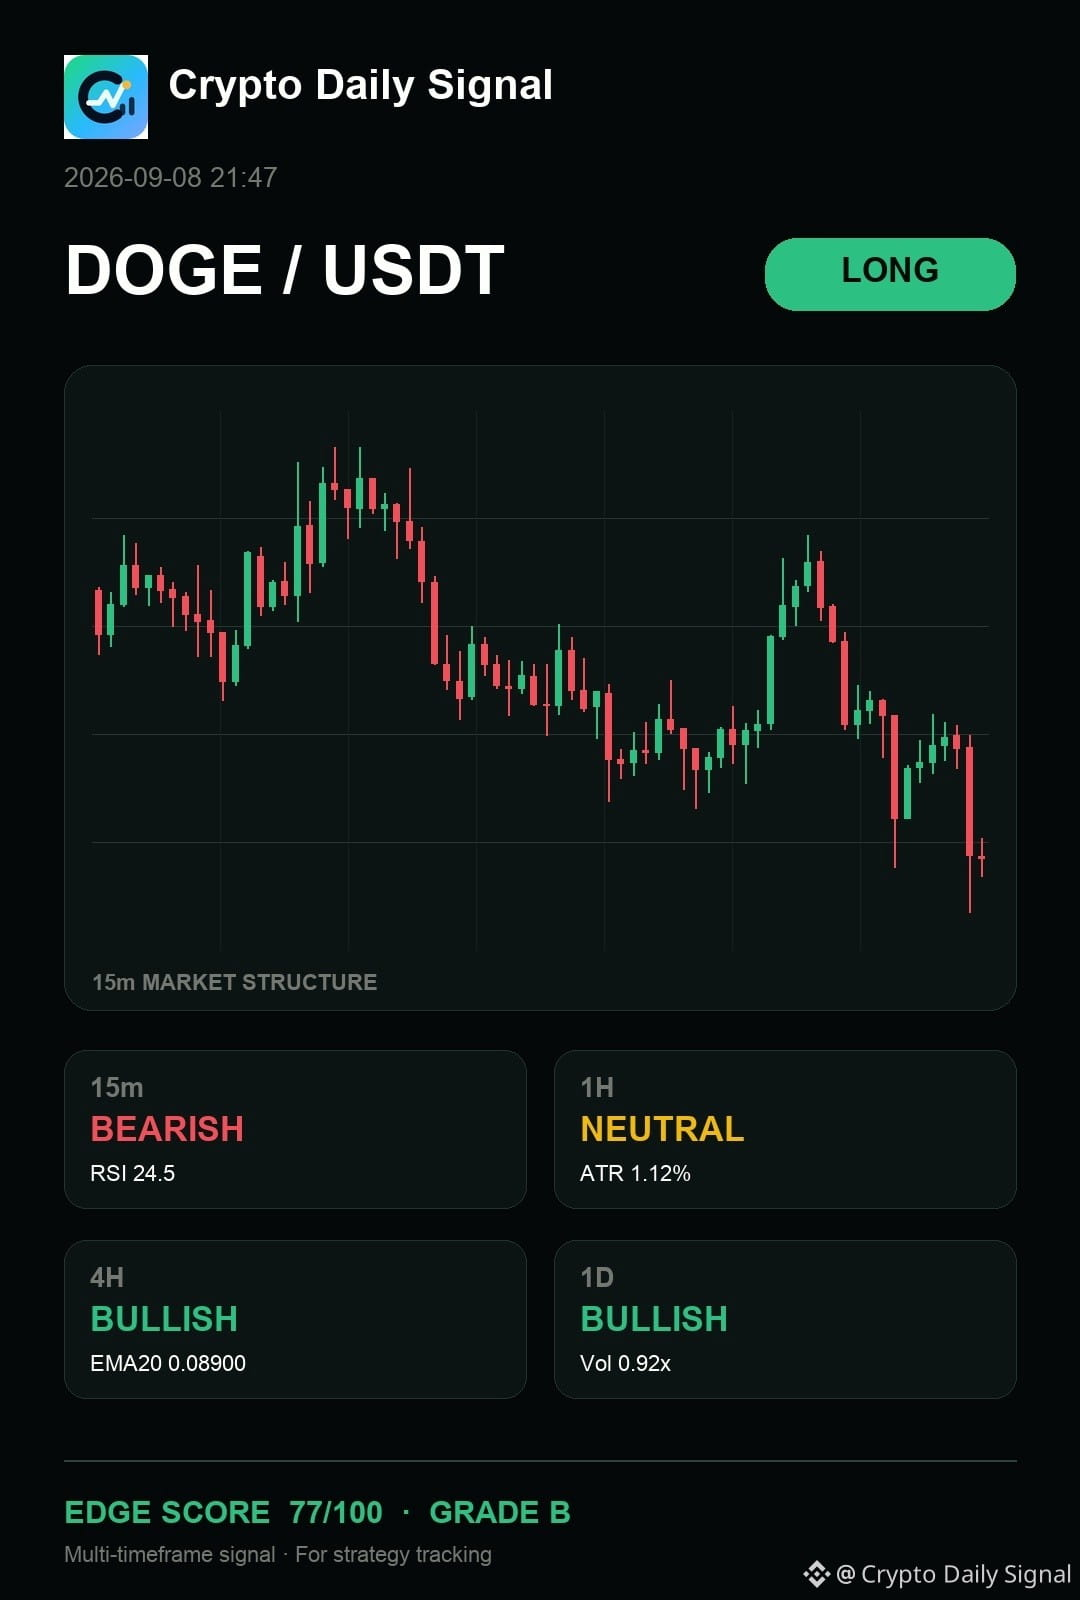
Task: Click the highest green candle near chart top
Action: tap(359, 487)
